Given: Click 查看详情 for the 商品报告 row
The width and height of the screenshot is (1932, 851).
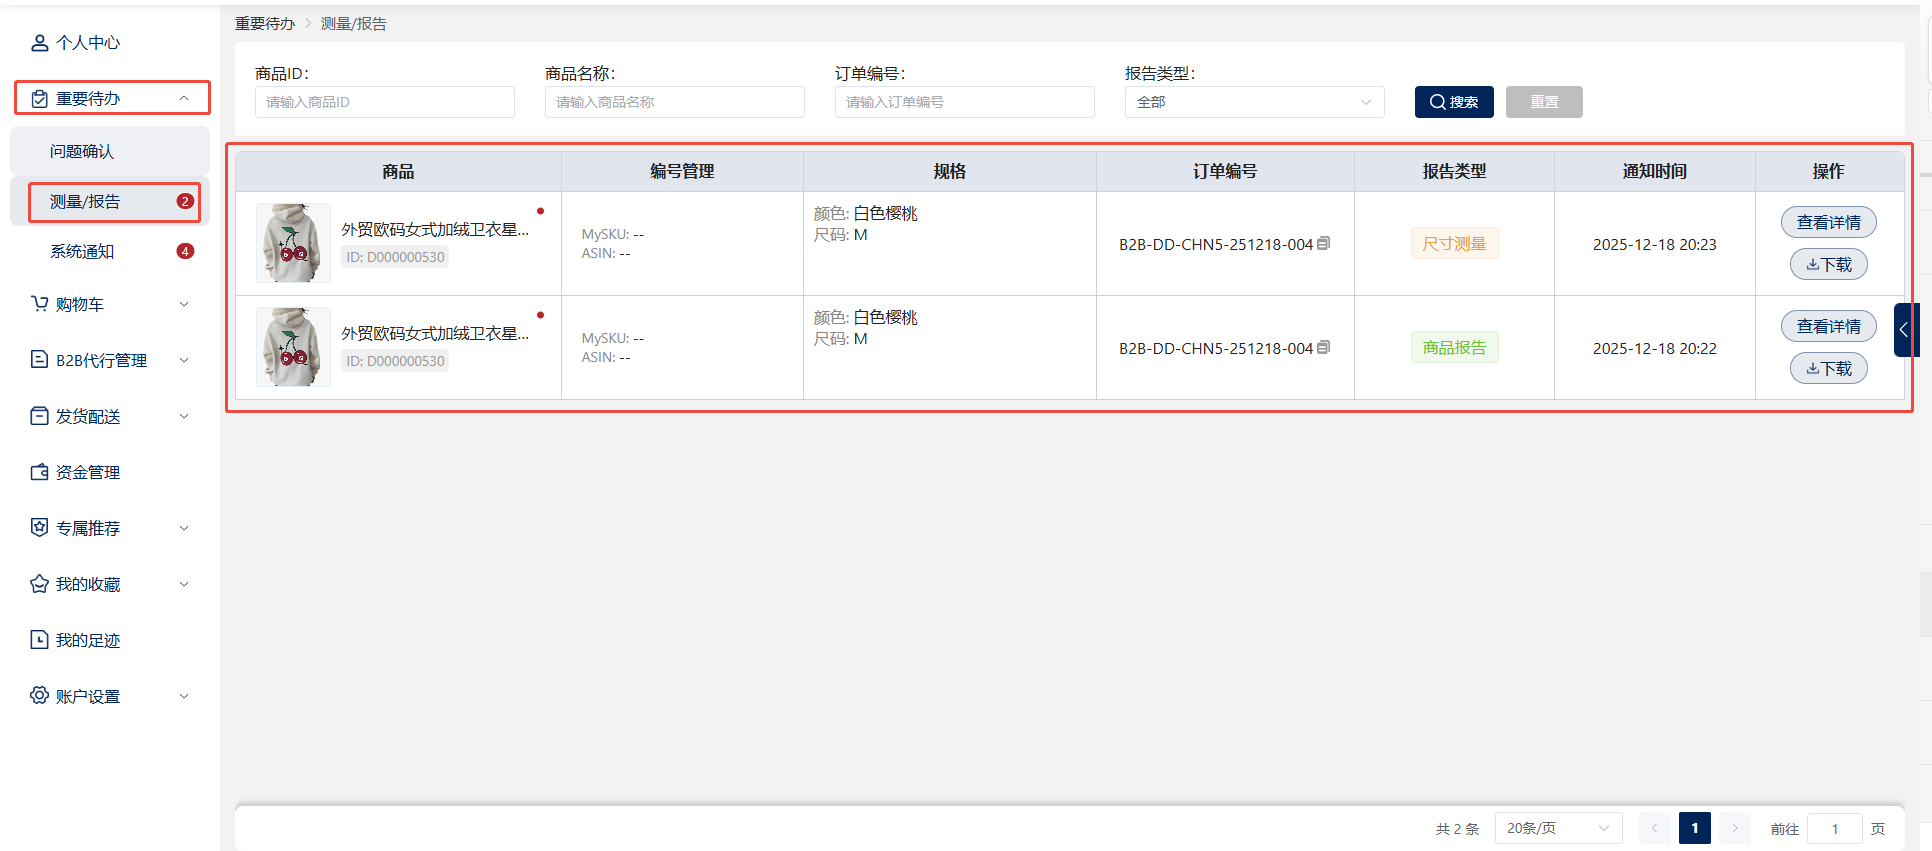Looking at the screenshot, I should 1828,326.
